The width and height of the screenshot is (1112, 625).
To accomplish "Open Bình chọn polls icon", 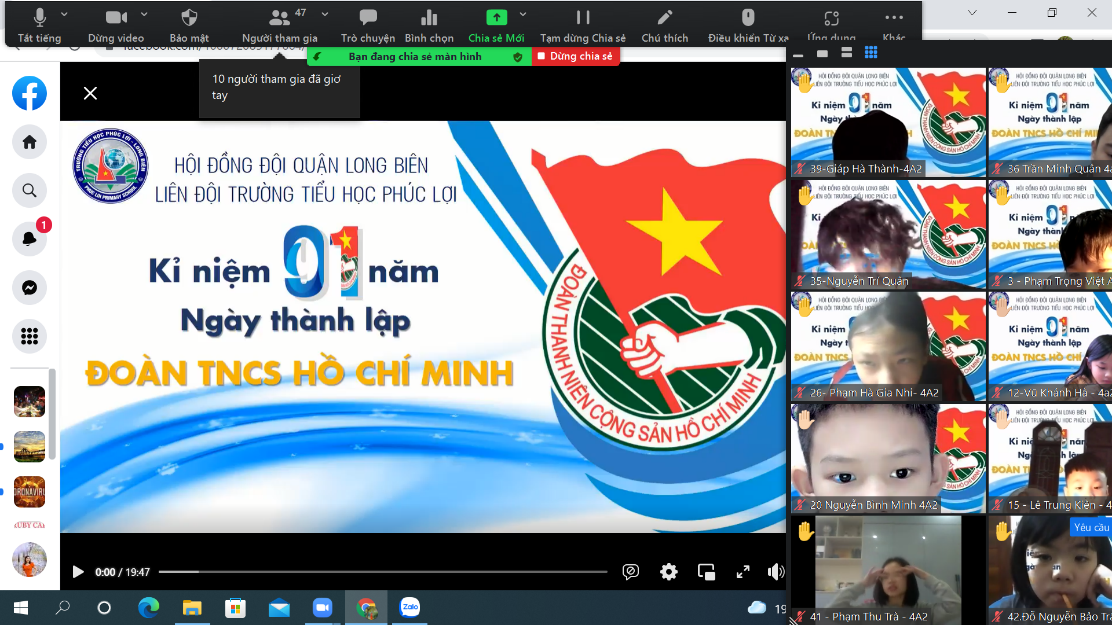I will tap(429, 24).
